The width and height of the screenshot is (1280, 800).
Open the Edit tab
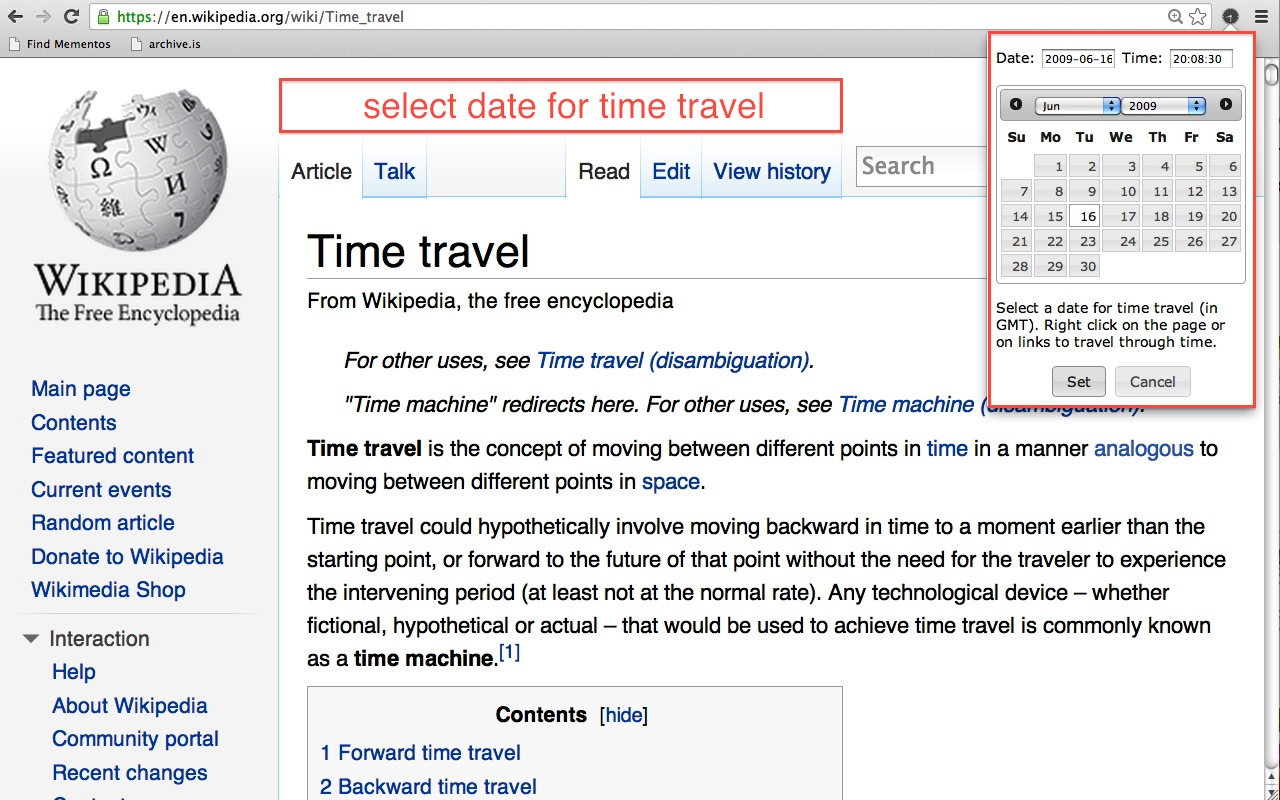coord(671,172)
